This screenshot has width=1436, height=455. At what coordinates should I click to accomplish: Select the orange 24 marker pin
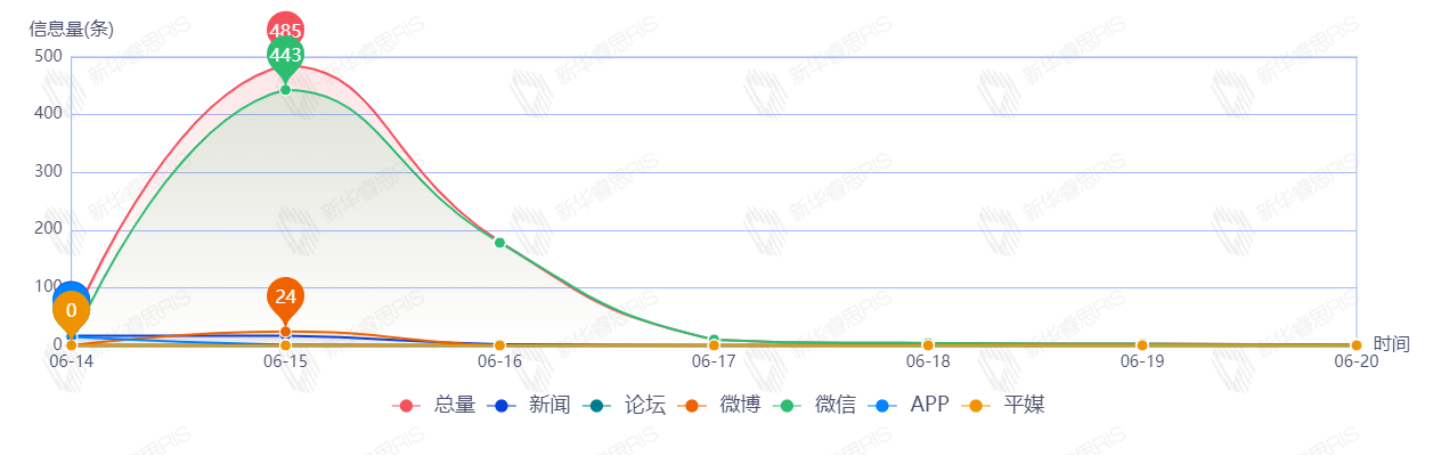pos(285,297)
